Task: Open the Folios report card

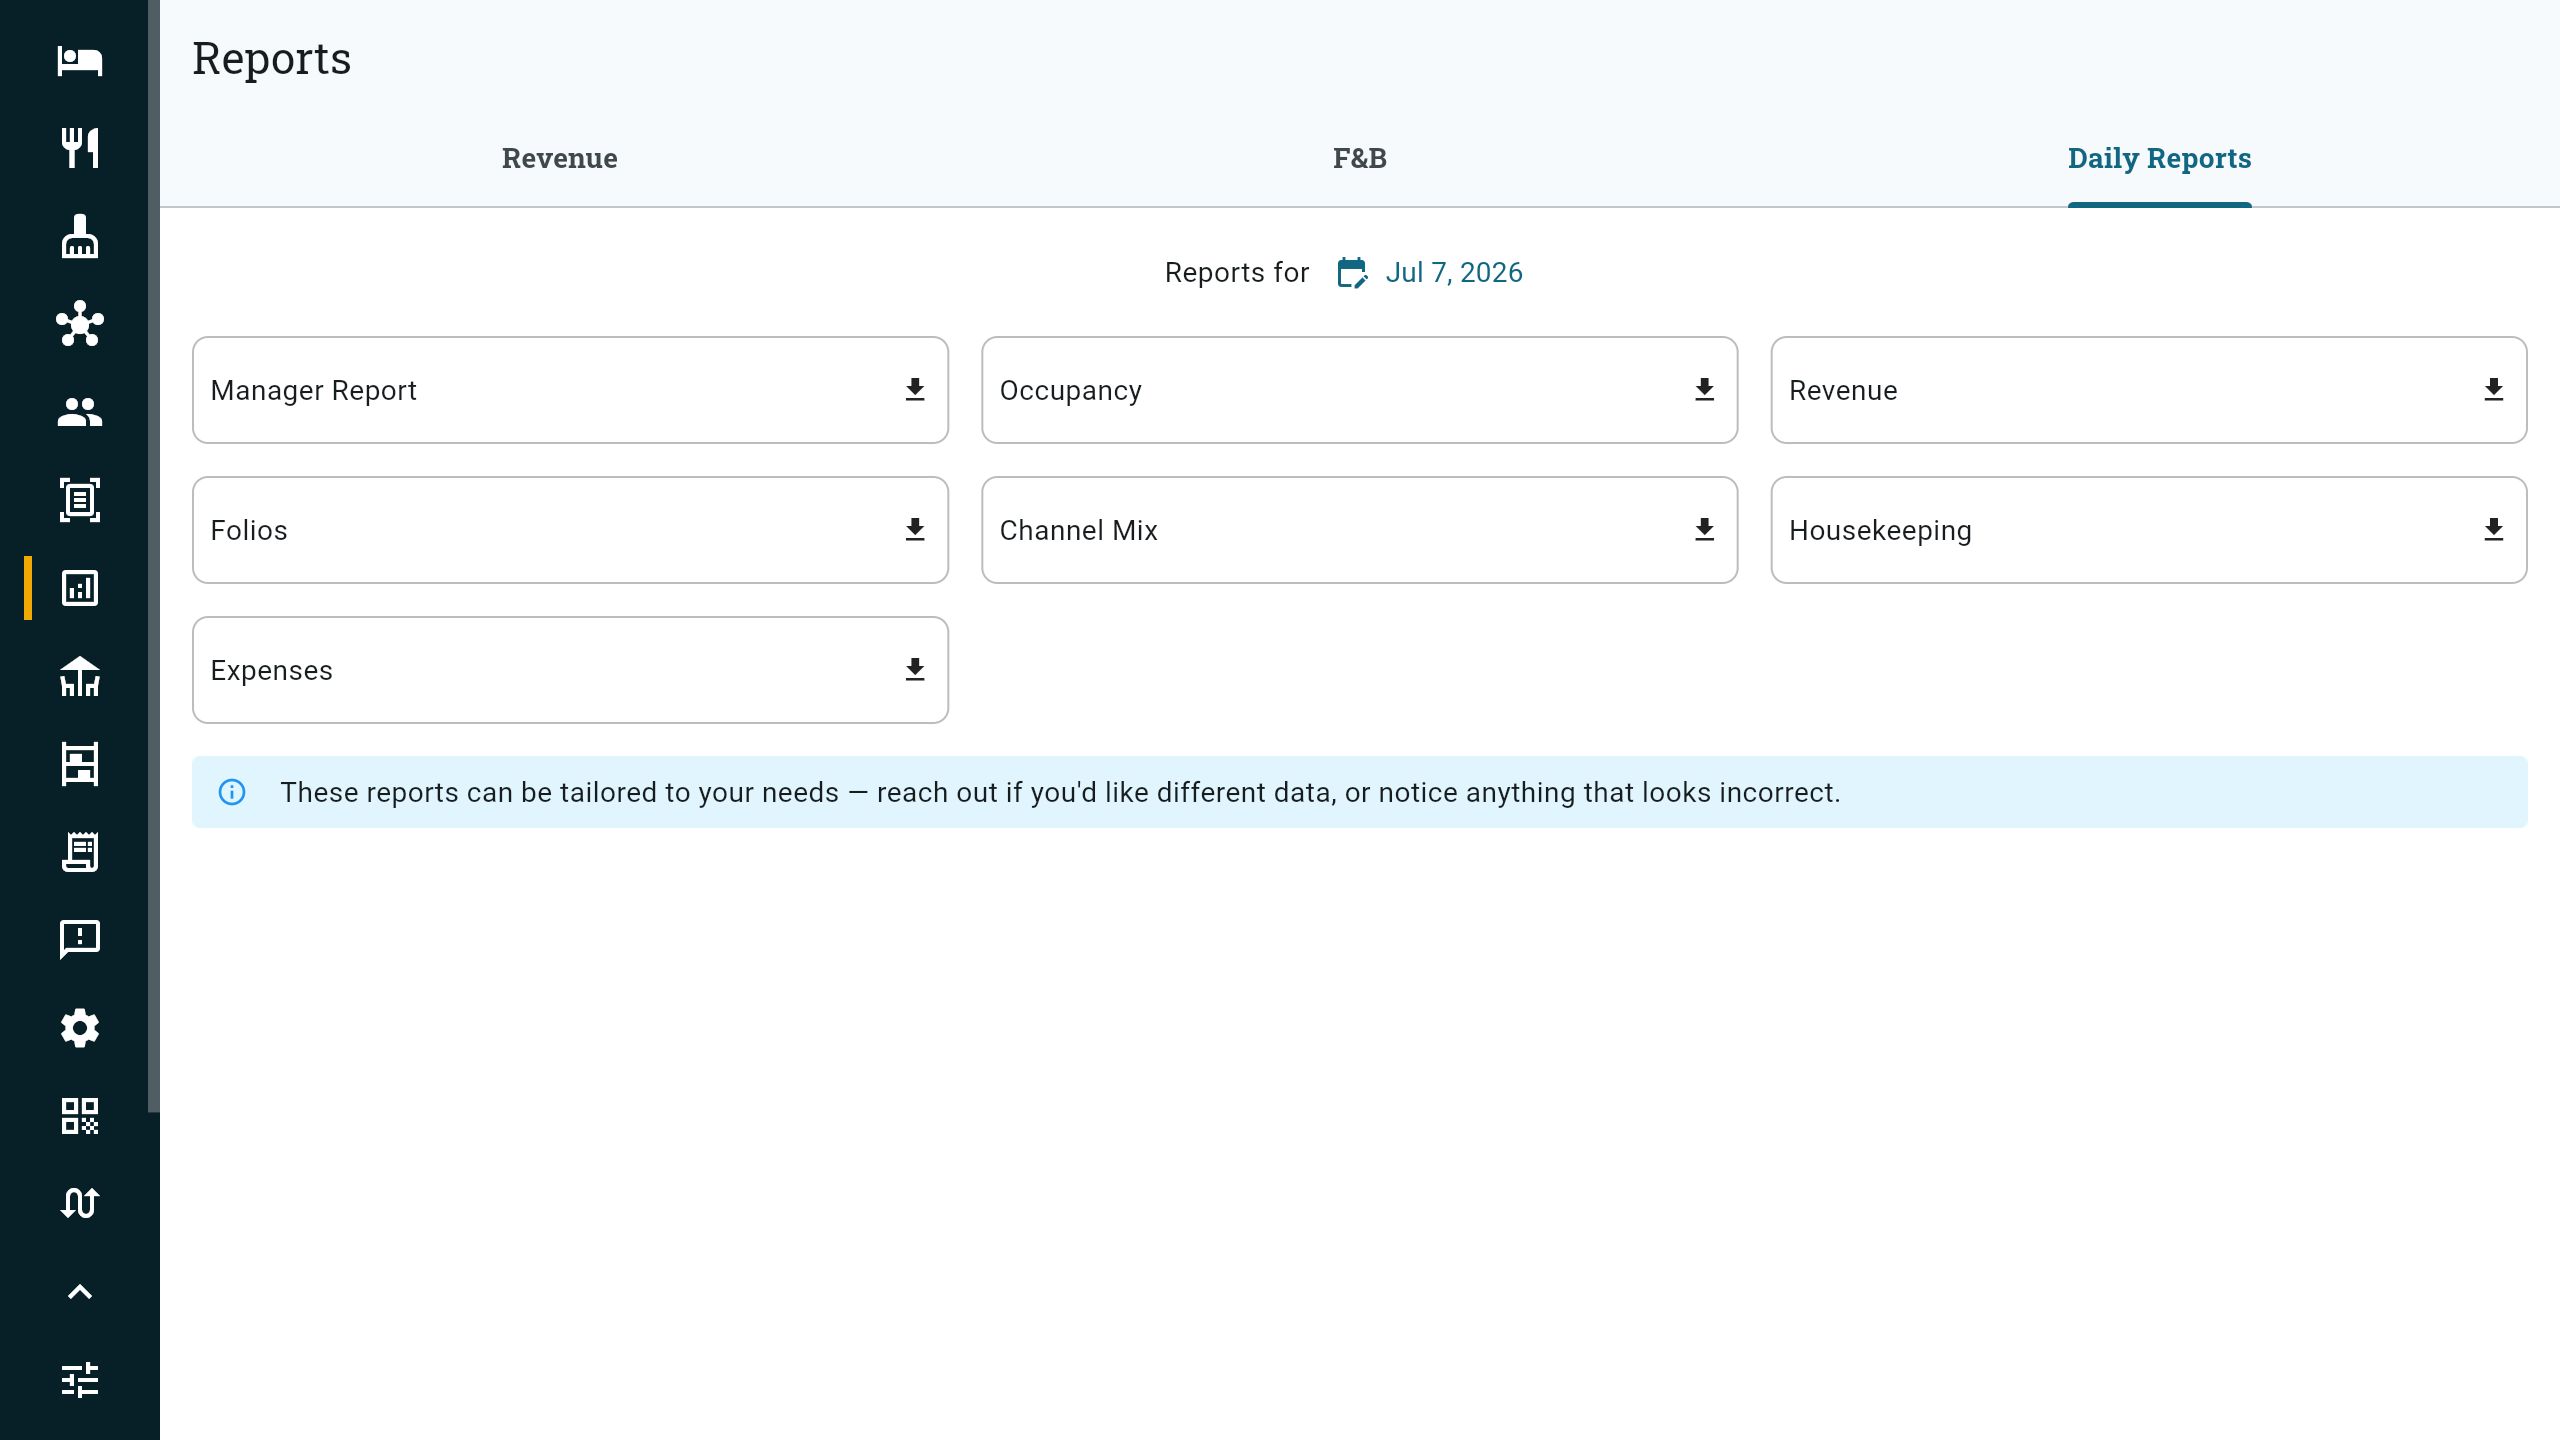Action: pos(570,530)
